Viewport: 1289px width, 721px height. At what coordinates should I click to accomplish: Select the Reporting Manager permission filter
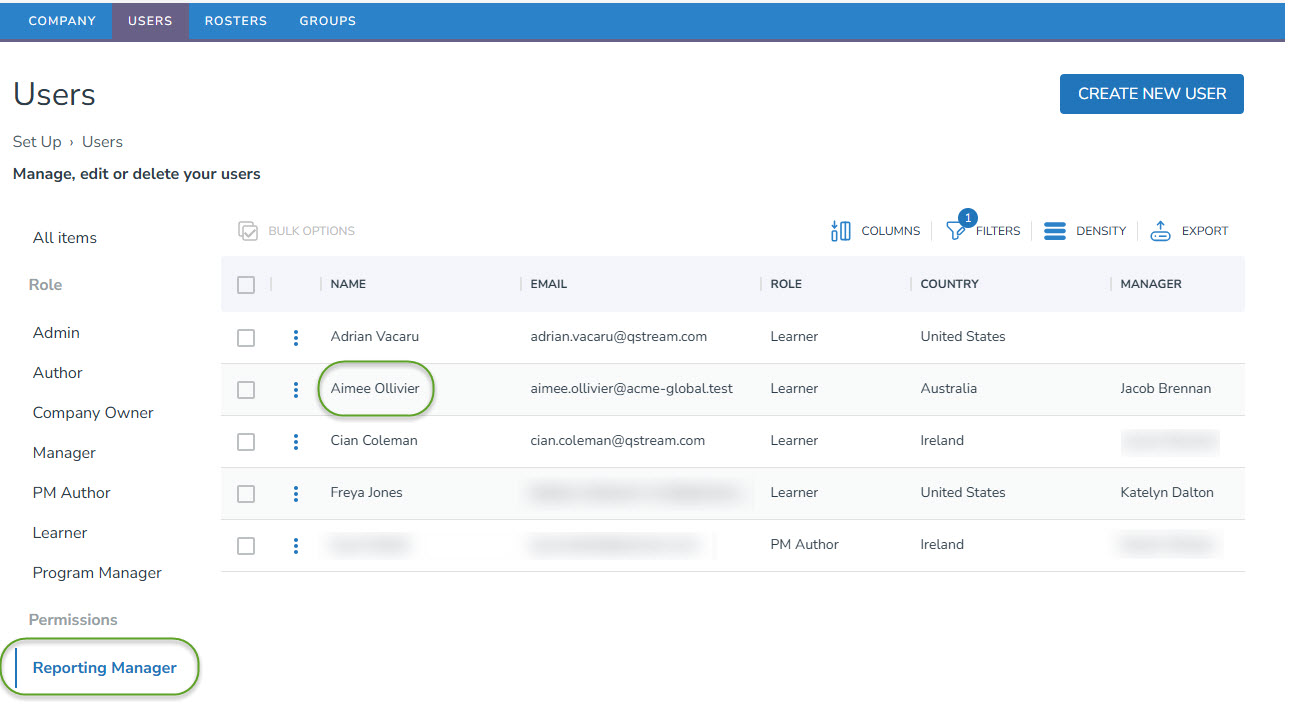click(x=105, y=668)
